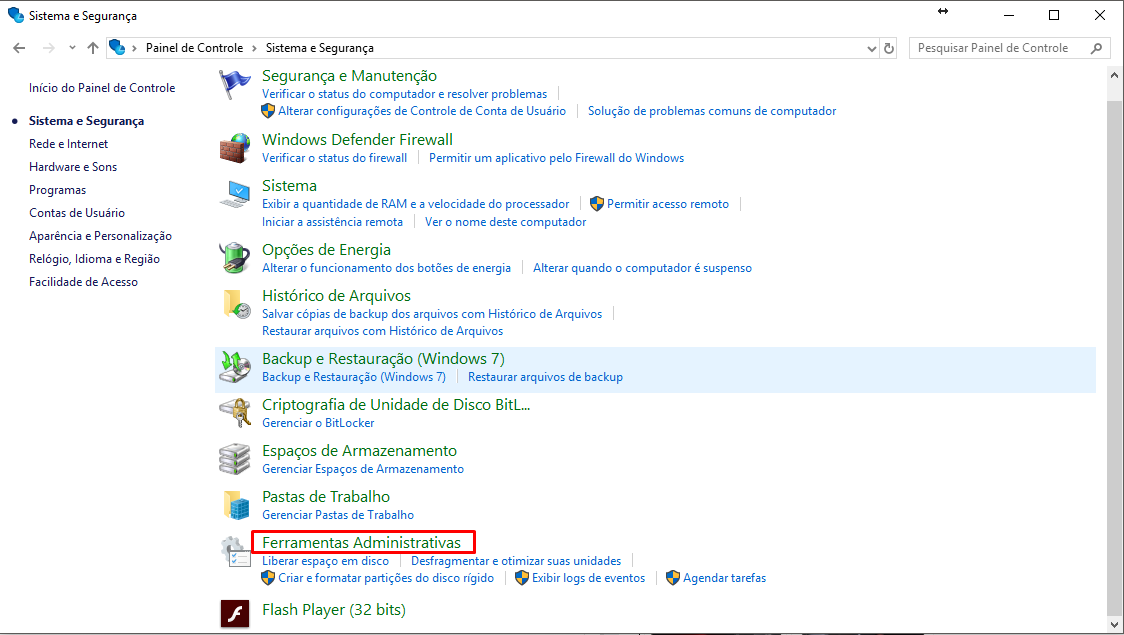Click the Pastas de Trabalho folder icon
The width and height of the screenshot is (1124, 635).
click(236, 505)
